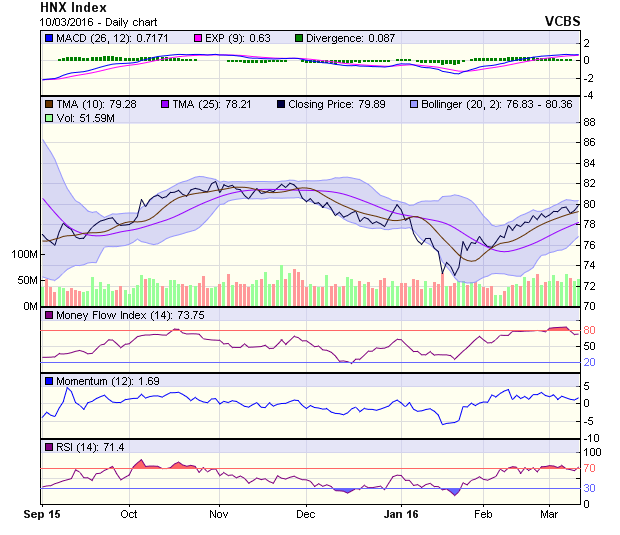Click the blue Momentum (12) legend swatch

point(49,381)
